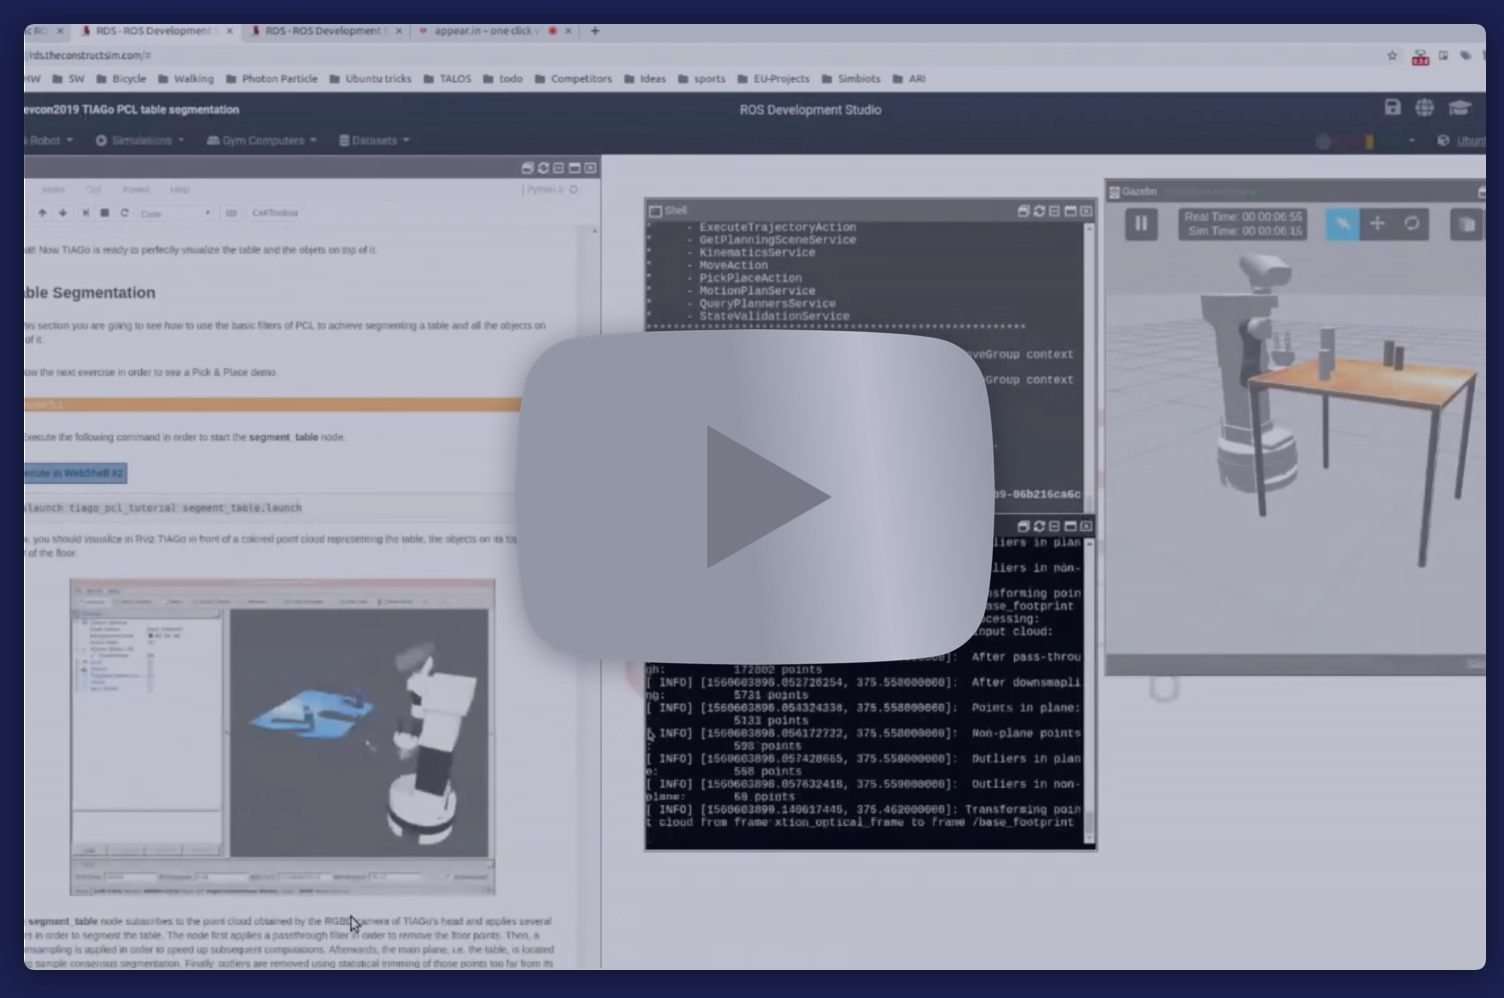Open the Robot dropdown menu
1504x998 pixels.
(x=49, y=141)
